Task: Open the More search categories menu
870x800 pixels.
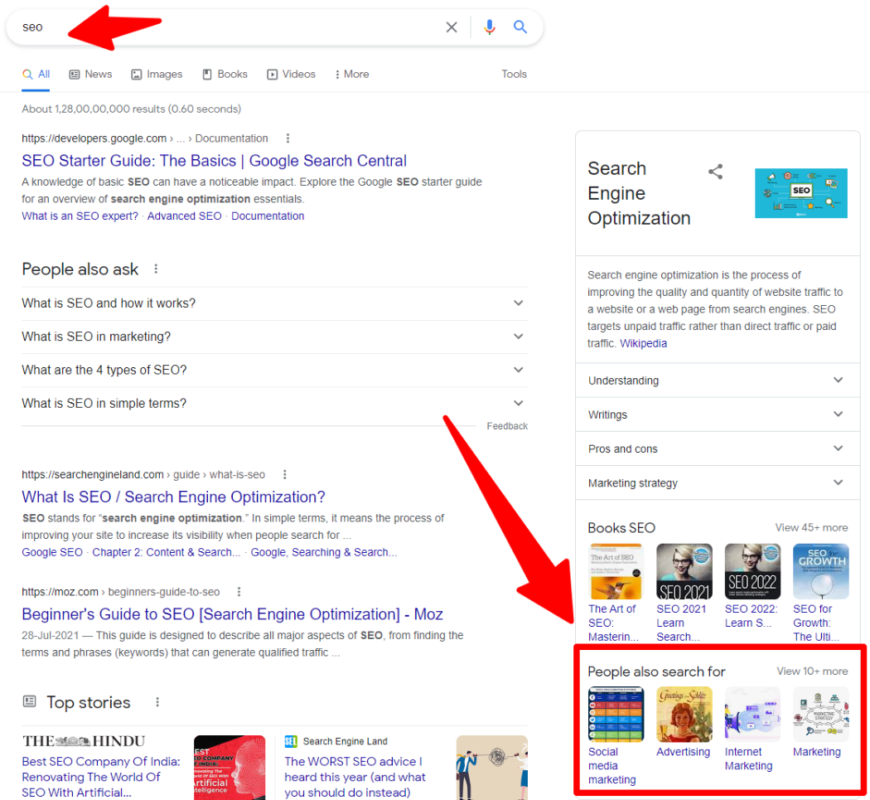Action: pyautogui.click(x=352, y=74)
